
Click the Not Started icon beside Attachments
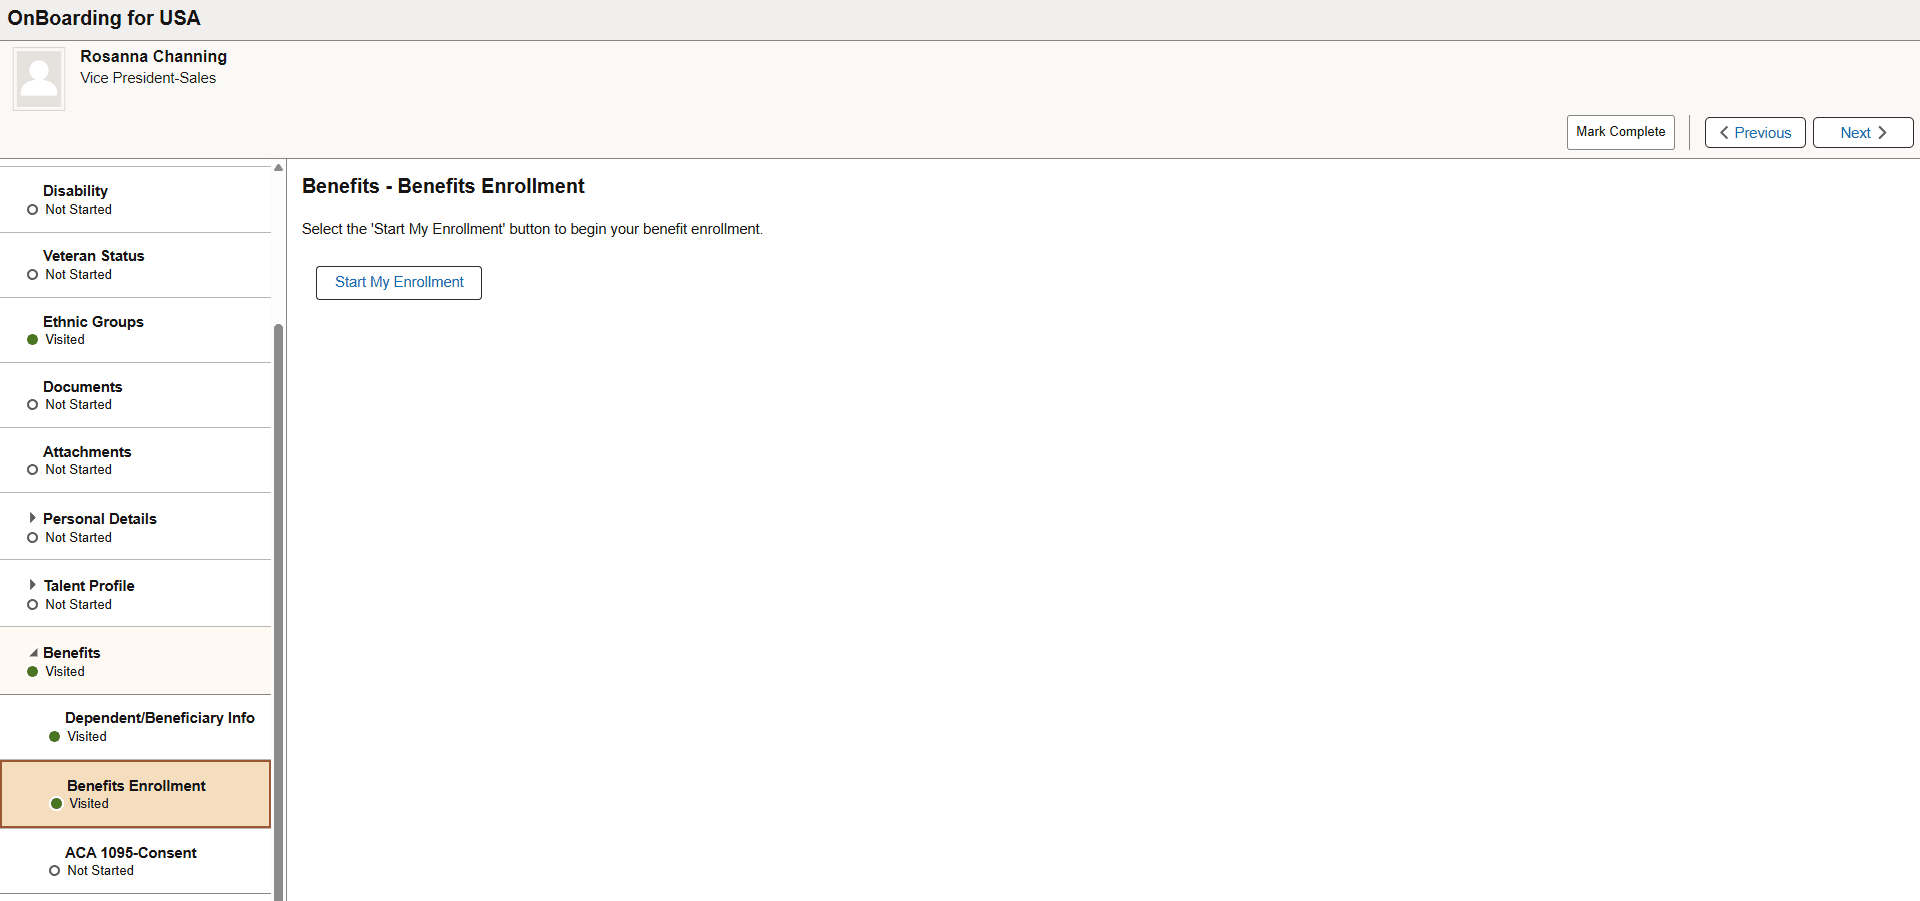pos(32,470)
